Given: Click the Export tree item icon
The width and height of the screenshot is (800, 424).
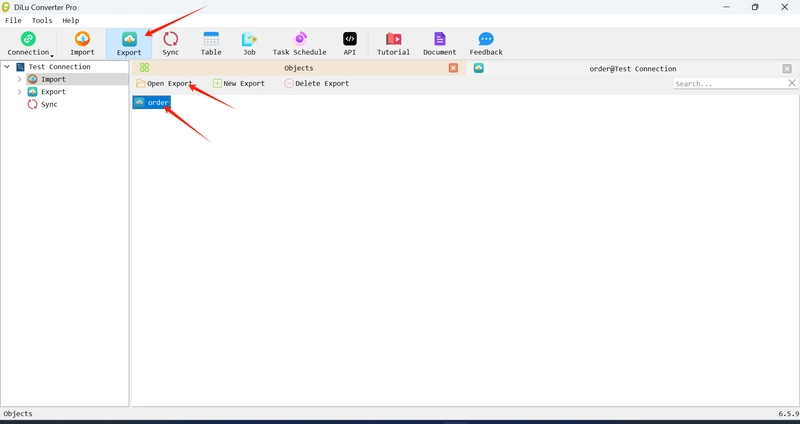Looking at the screenshot, I should click(32, 92).
